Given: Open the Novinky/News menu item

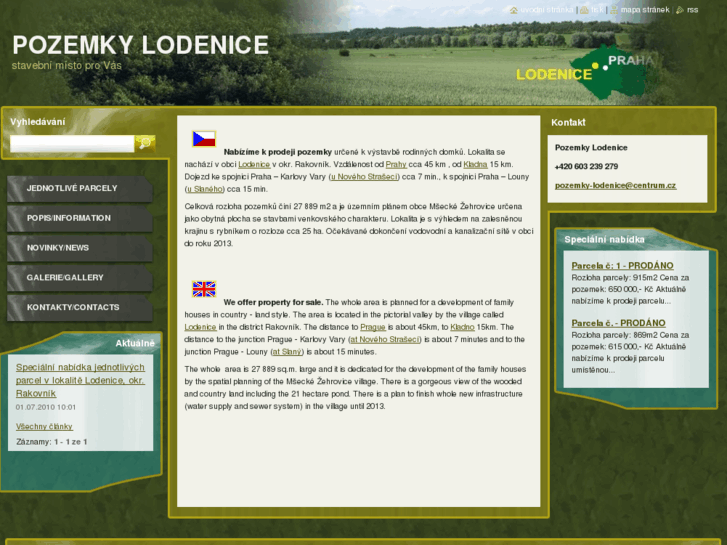Looking at the screenshot, I should (x=80, y=248).
